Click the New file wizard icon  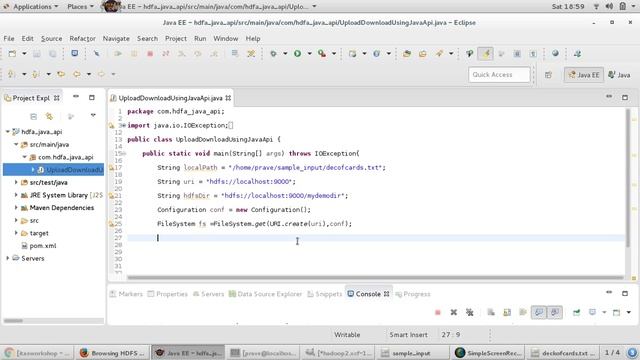(x=12, y=53)
